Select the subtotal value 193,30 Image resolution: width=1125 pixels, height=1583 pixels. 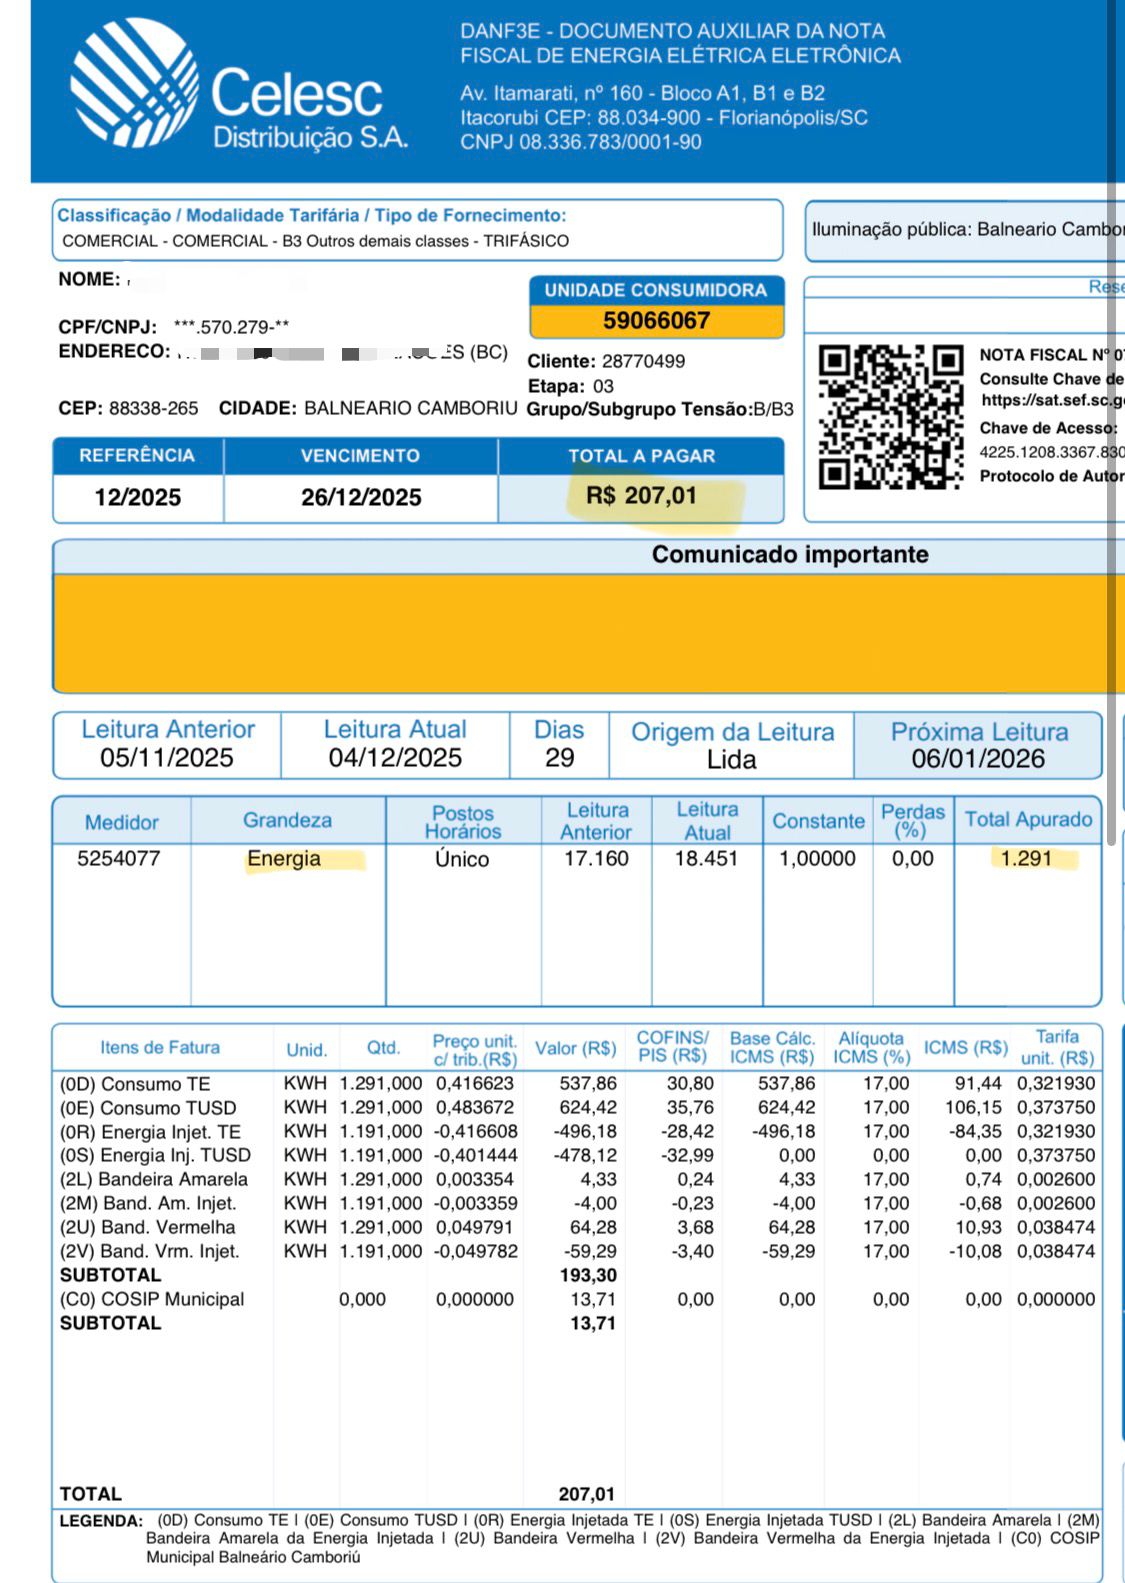[x=588, y=1275]
